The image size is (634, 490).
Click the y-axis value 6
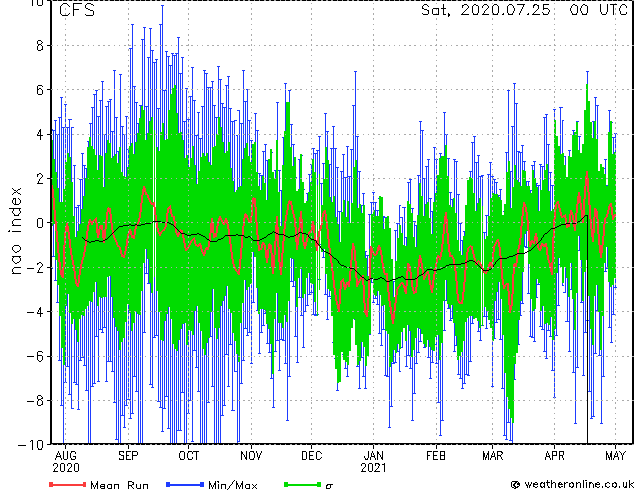pyautogui.click(x=39, y=90)
